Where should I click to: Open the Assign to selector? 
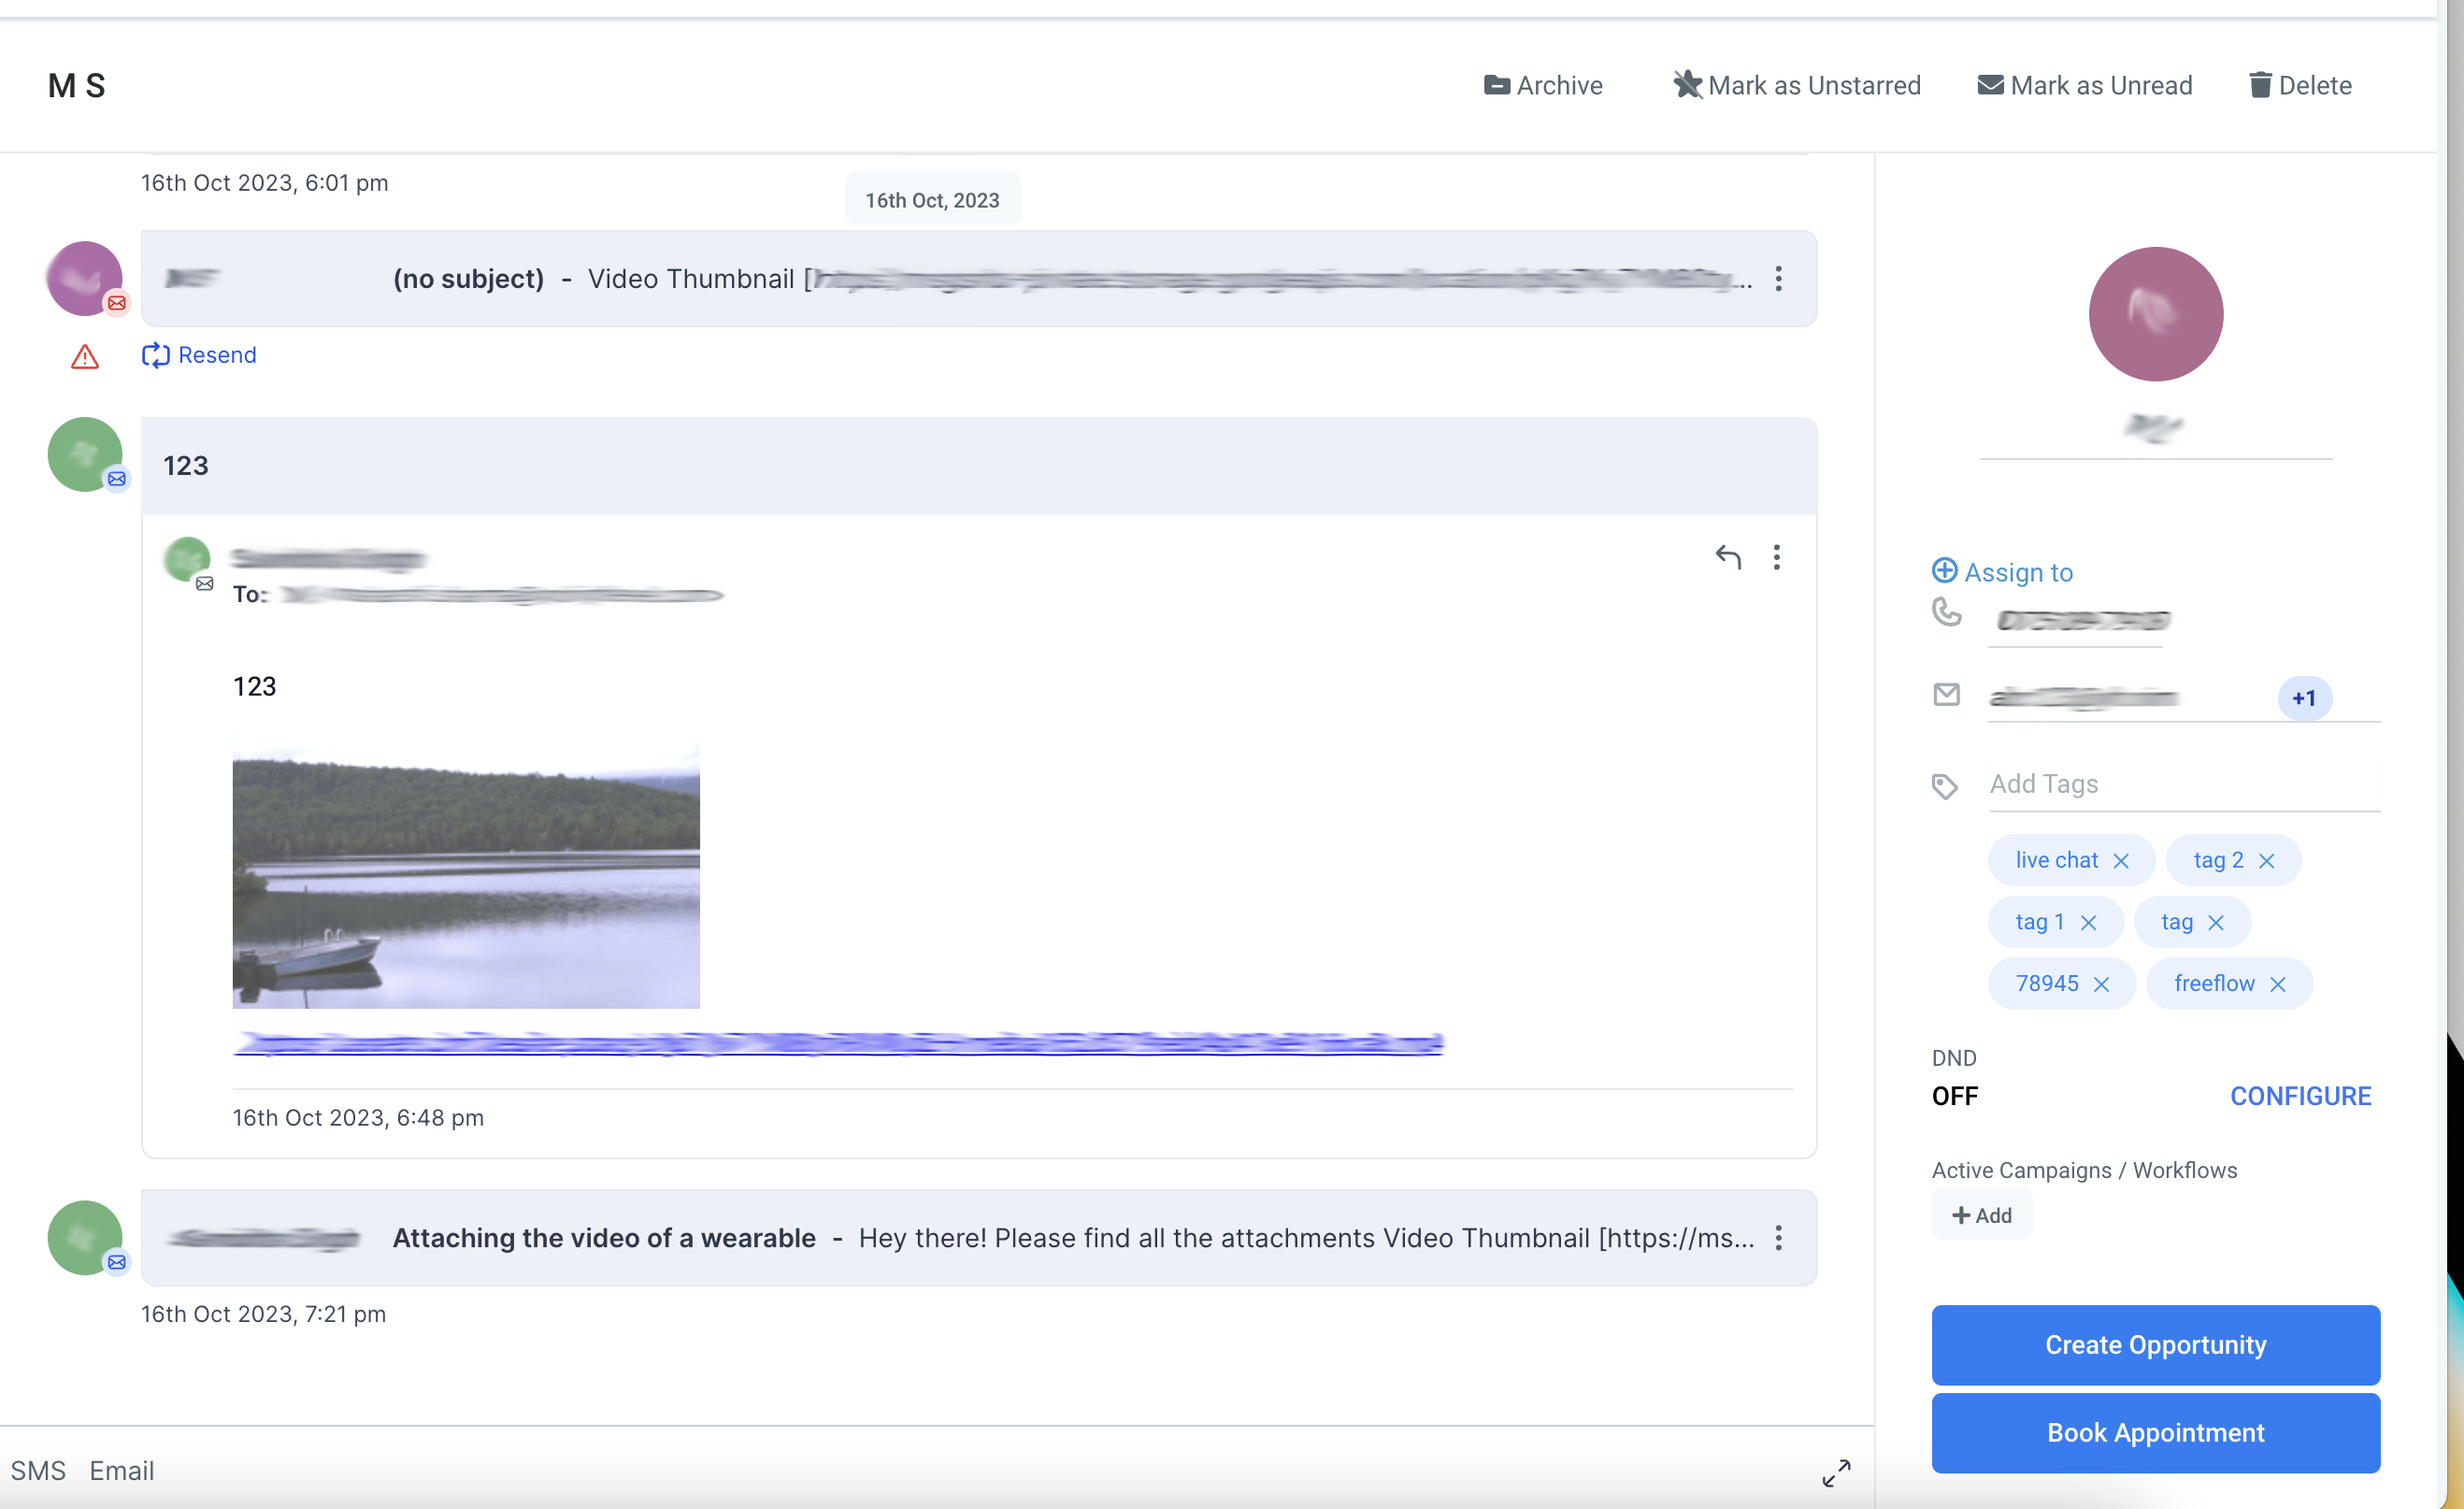pos(2002,572)
